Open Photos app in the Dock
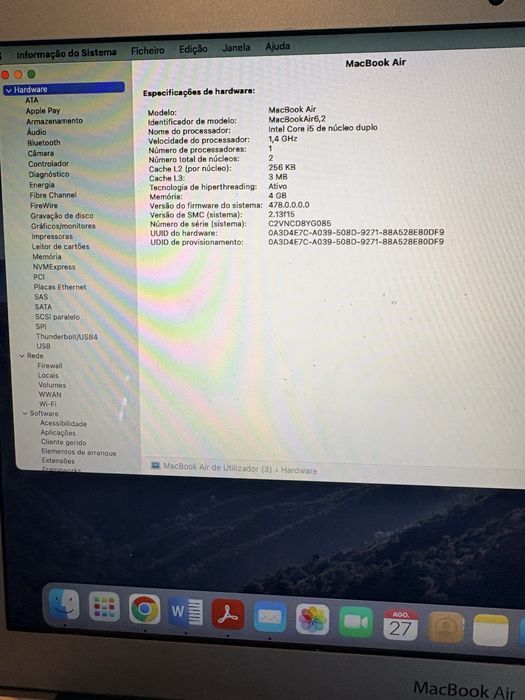Image resolution: width=525 pixels, height=700 pixels. click(312, 620)
